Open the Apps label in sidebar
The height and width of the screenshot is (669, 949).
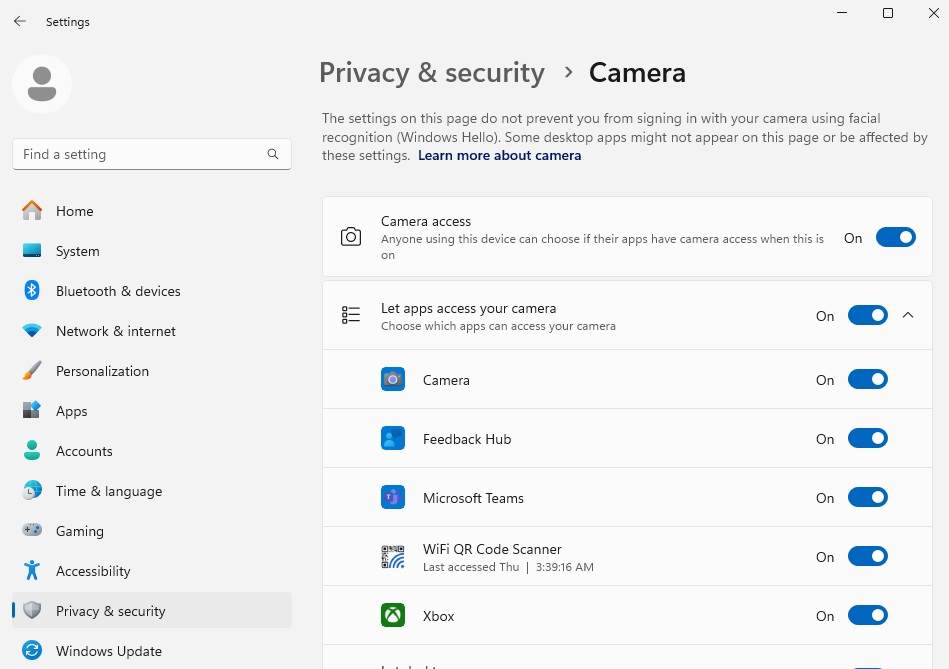pos(71,411)
